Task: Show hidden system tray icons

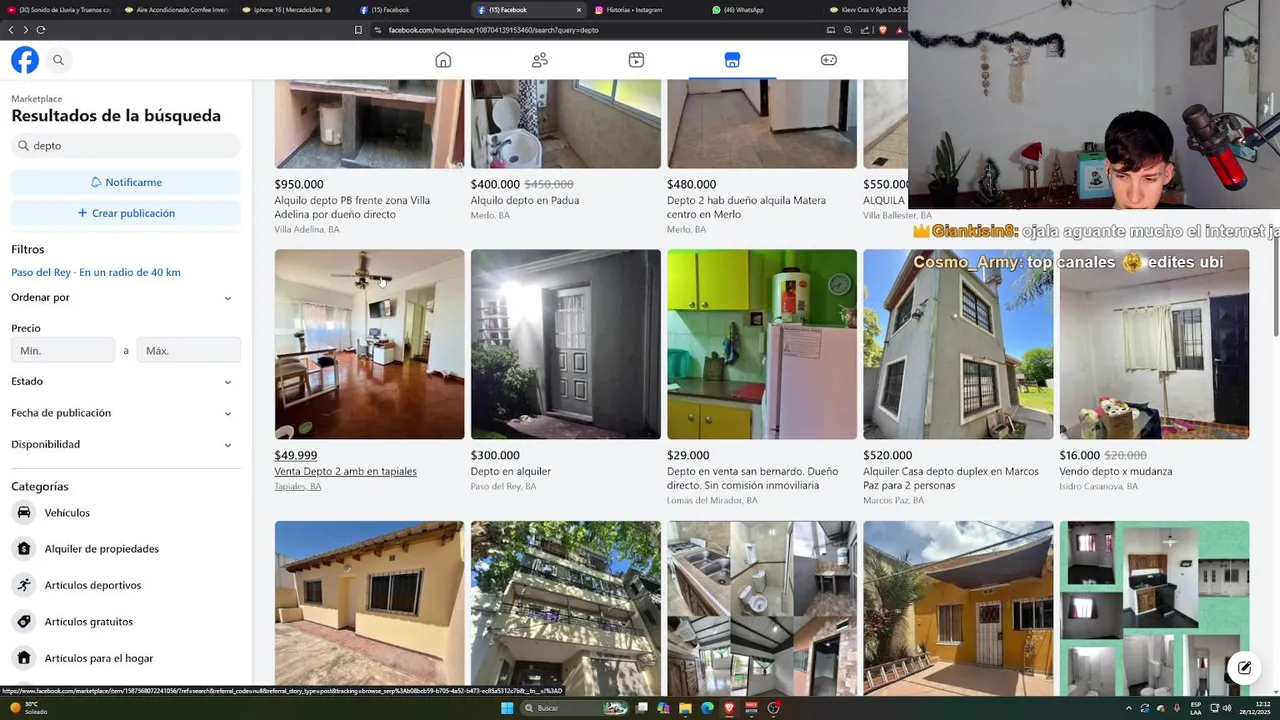Action: coord(1129,708)
